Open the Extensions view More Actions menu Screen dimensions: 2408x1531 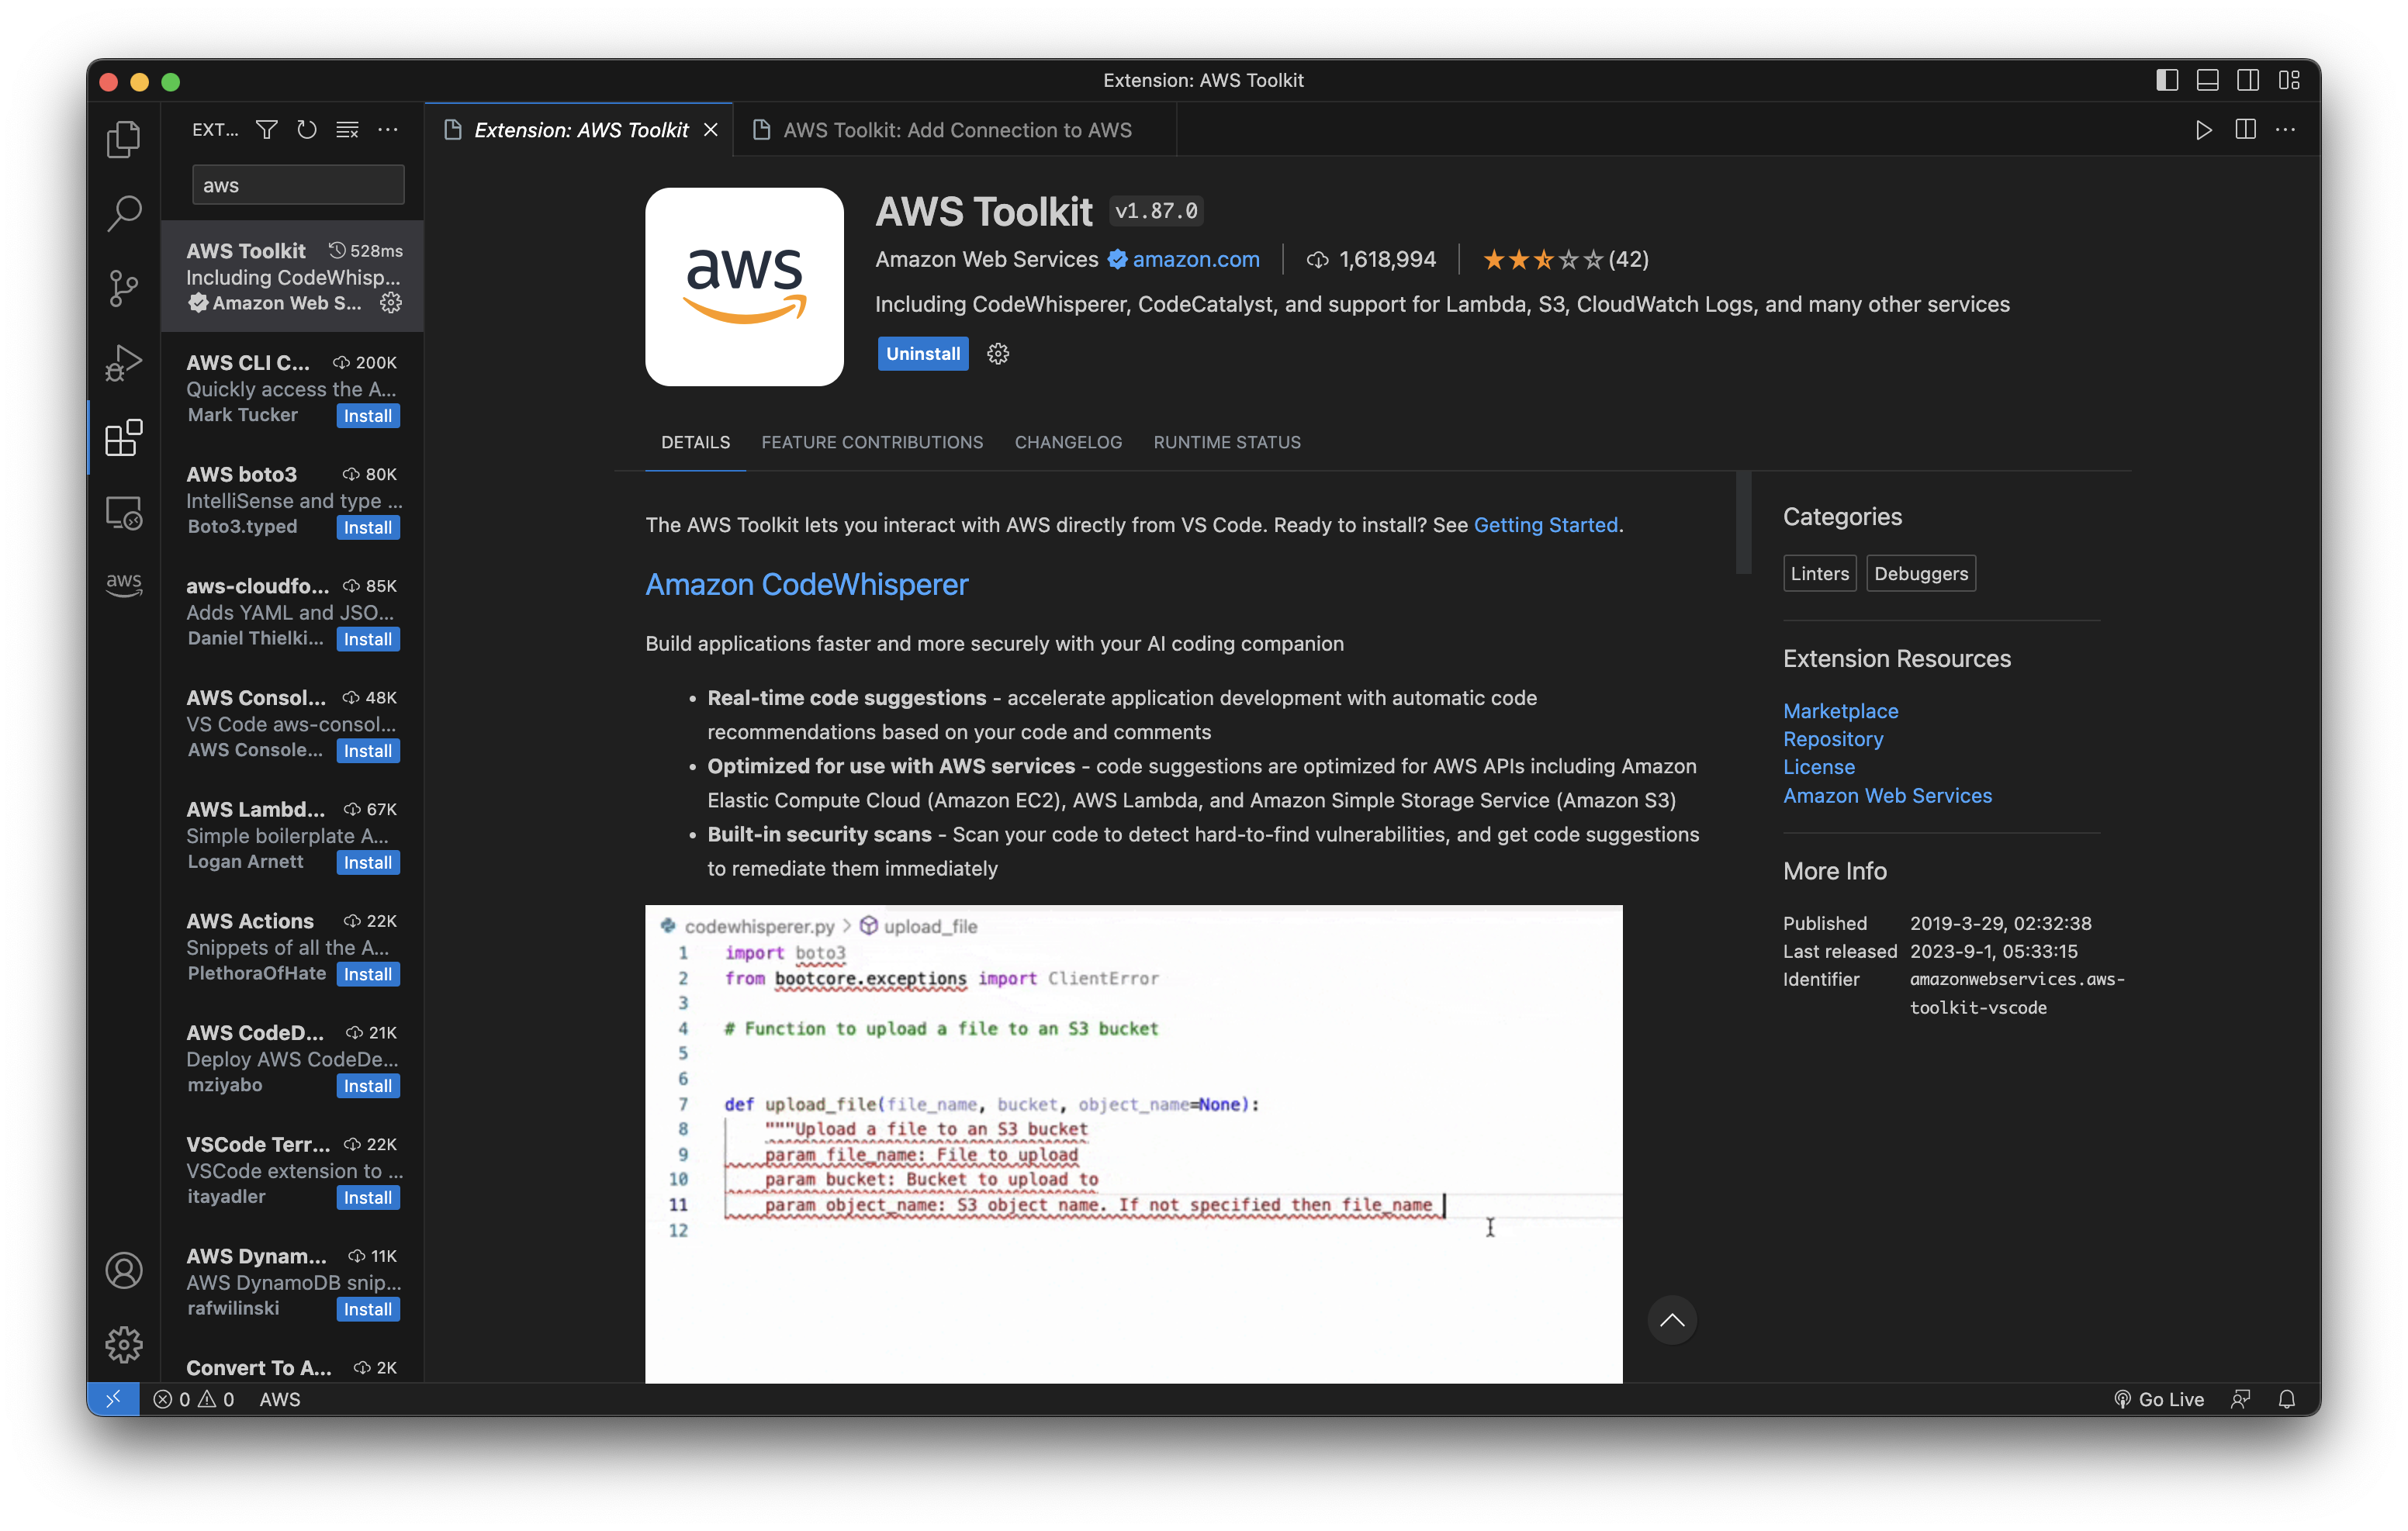point(388,129)
